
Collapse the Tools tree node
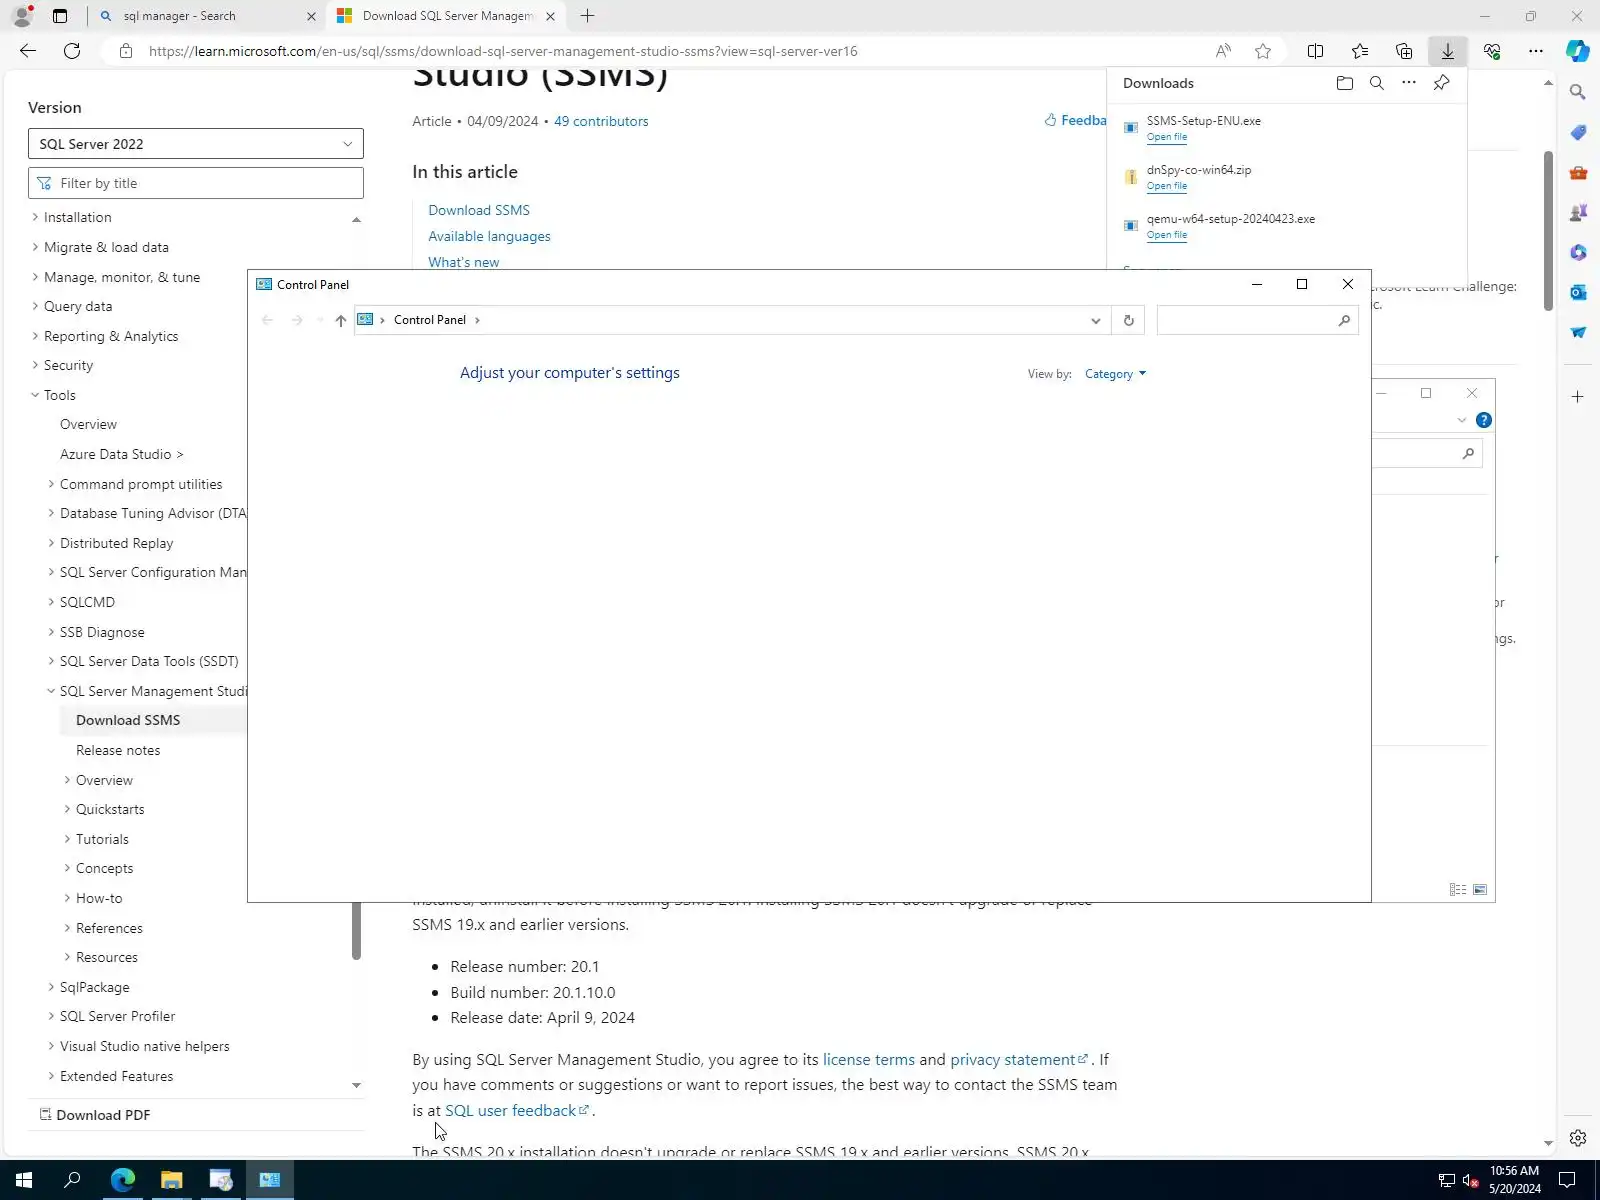[35, 395]
